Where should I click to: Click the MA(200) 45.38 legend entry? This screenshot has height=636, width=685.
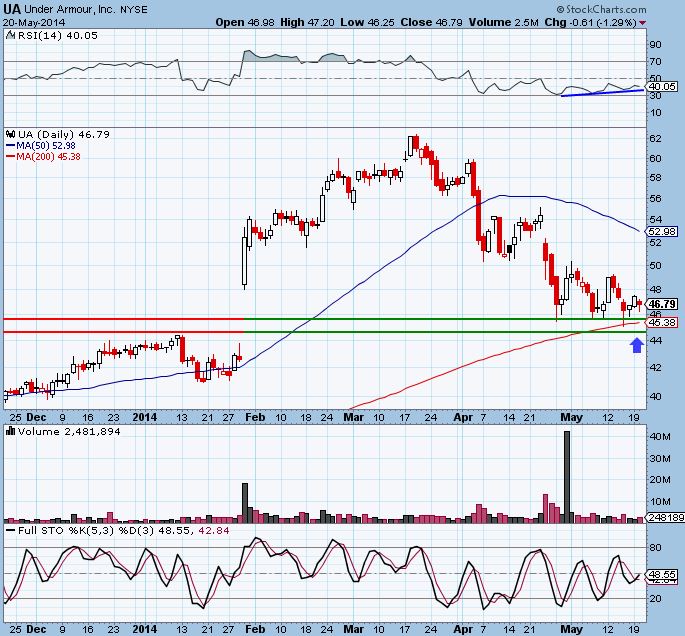[x=43, y=156]
